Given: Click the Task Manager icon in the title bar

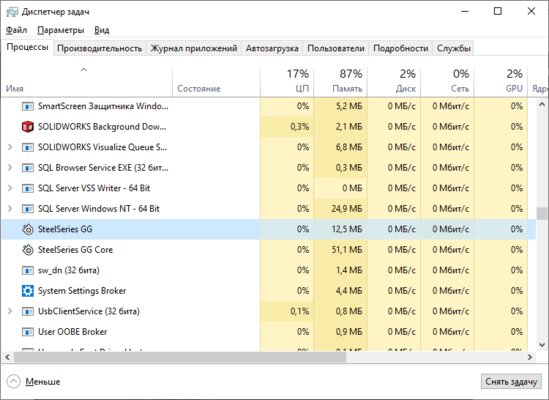Looking at the screenshot, I should (x=12, y=12).
